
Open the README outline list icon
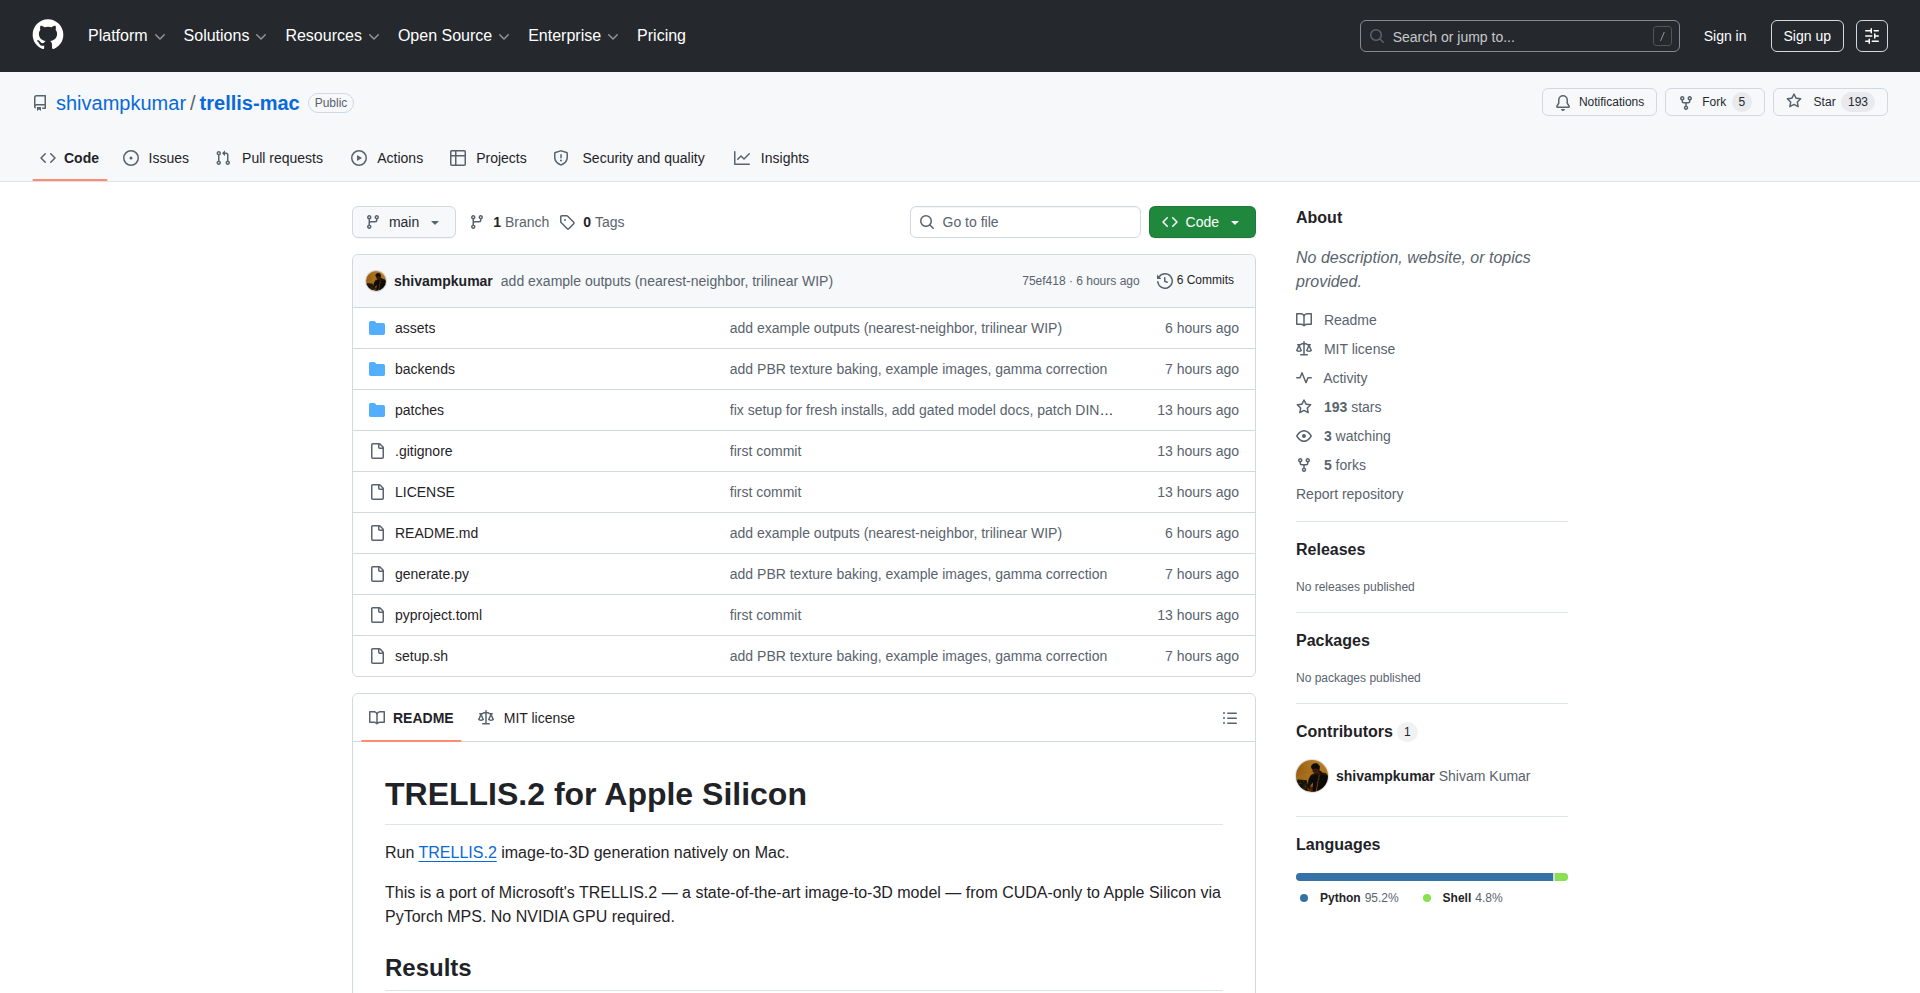[1229, 718]
